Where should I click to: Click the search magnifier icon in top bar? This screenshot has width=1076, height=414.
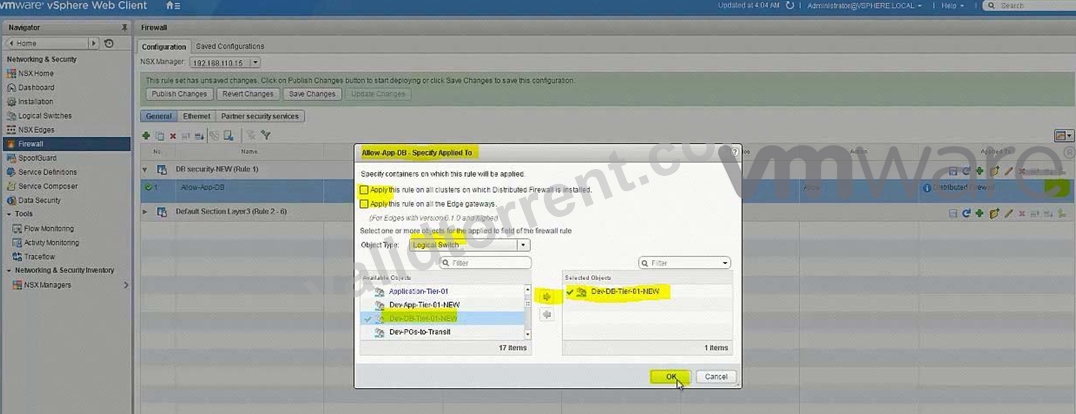(991, 5)
